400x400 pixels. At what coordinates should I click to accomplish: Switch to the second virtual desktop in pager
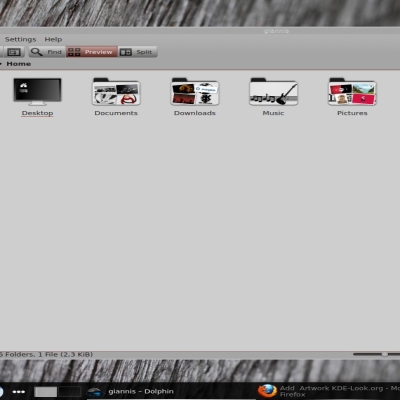pos(70,392)
